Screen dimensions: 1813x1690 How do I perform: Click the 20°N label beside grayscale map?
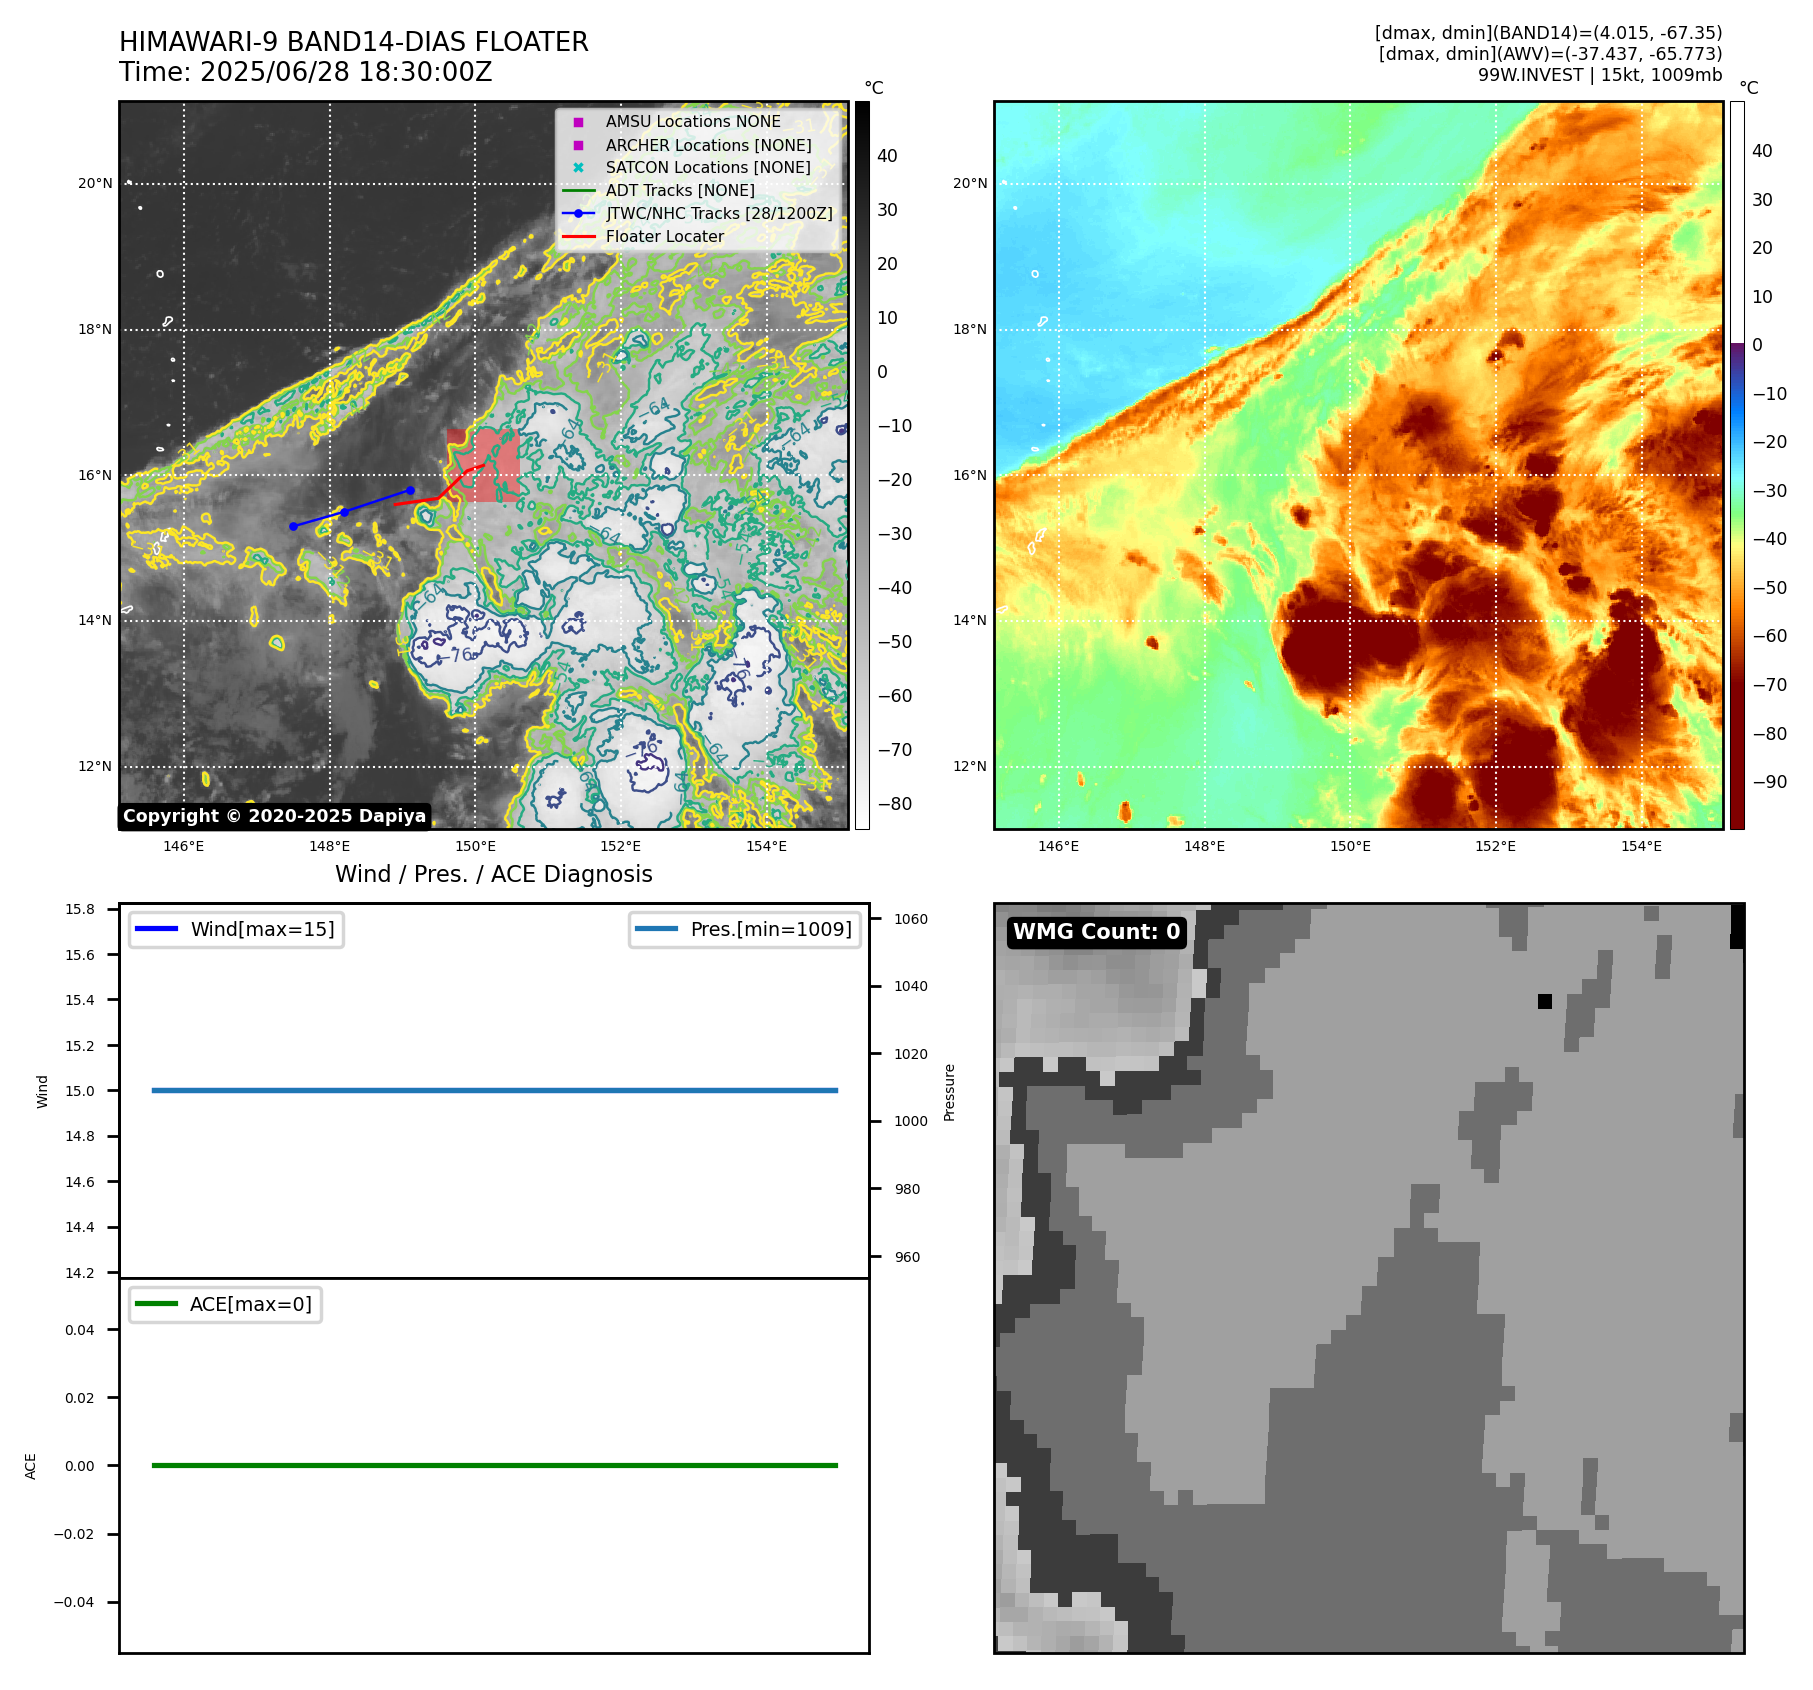click(x=96, y=183)
